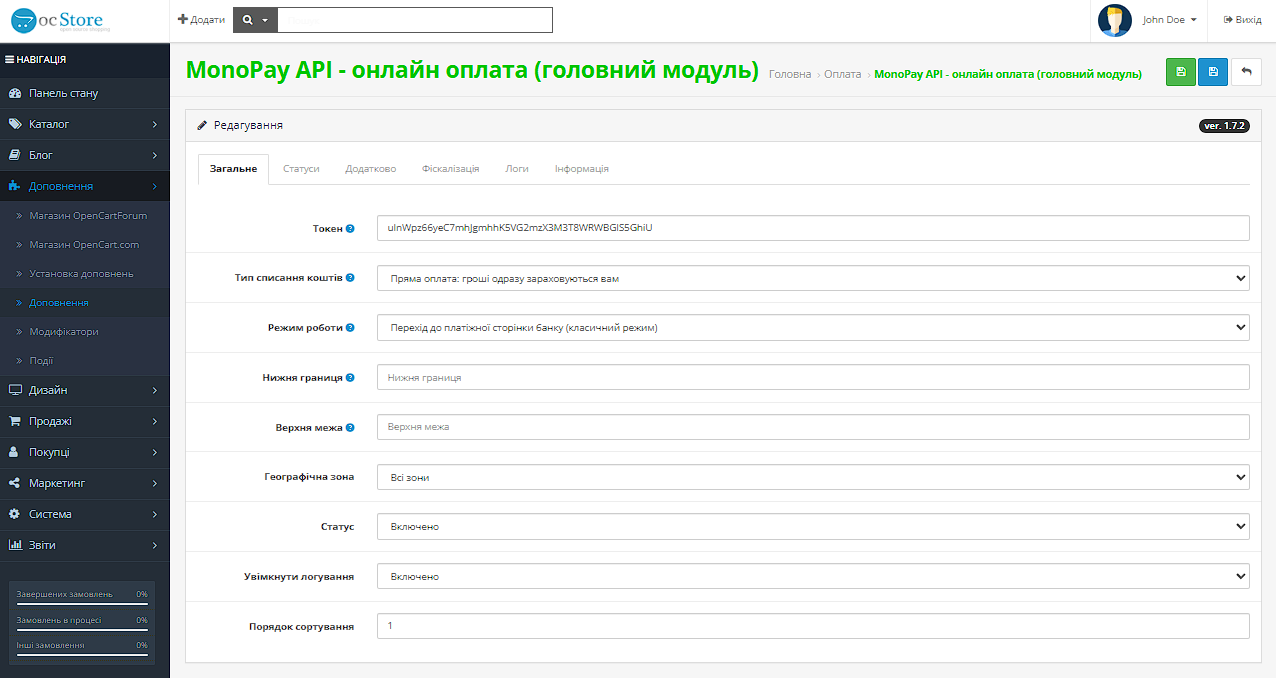Viewport: 1276px width, 678px height.
Task: Open the John Doe user menu
Action: click(x=1169, y=20)
